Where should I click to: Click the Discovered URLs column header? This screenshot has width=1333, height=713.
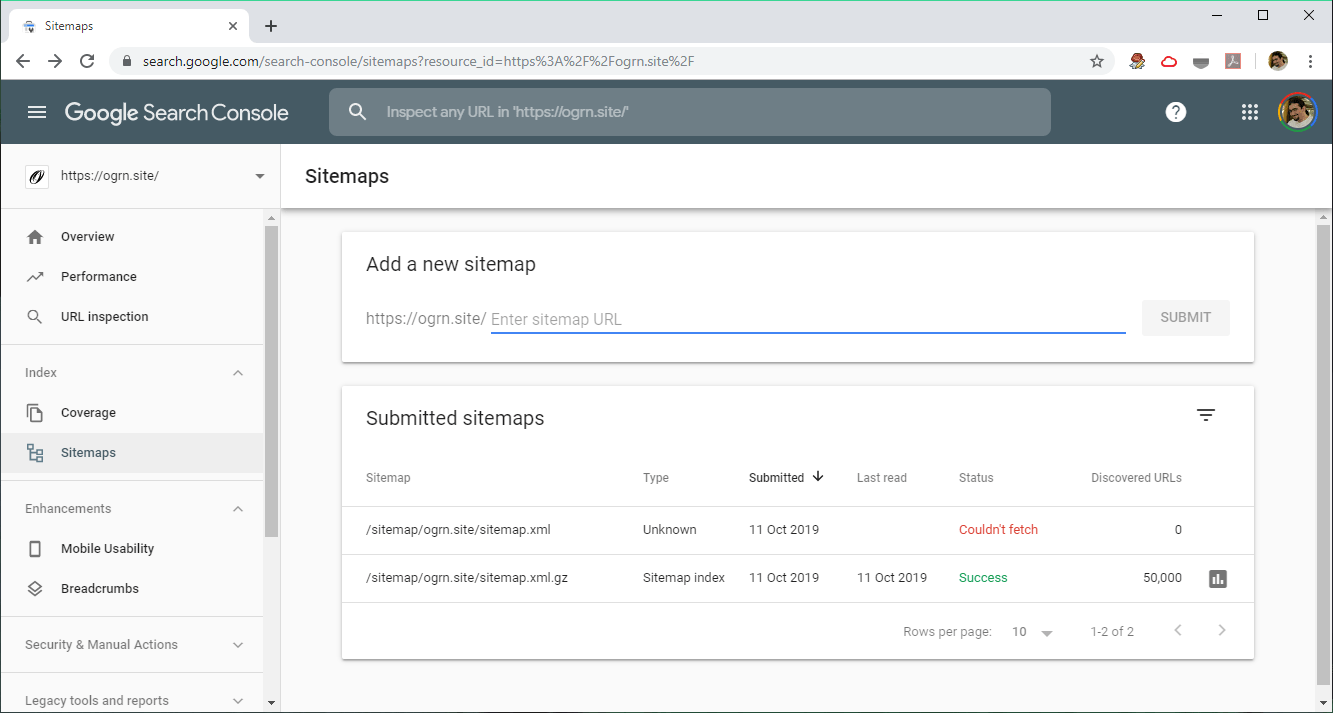pos(1136,478)
